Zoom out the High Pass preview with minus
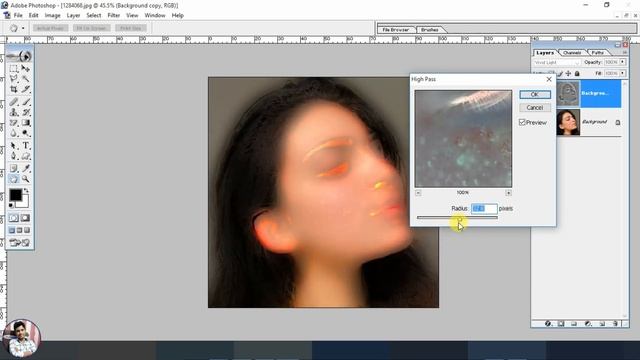The image size is (640, 360). click(x=418, y=193)
